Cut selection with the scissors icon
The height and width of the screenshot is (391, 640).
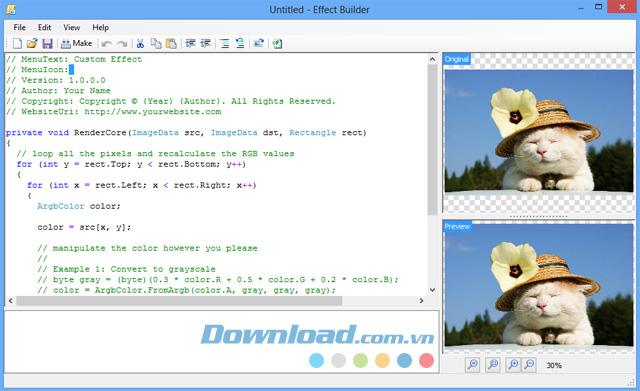pos(140,43)
